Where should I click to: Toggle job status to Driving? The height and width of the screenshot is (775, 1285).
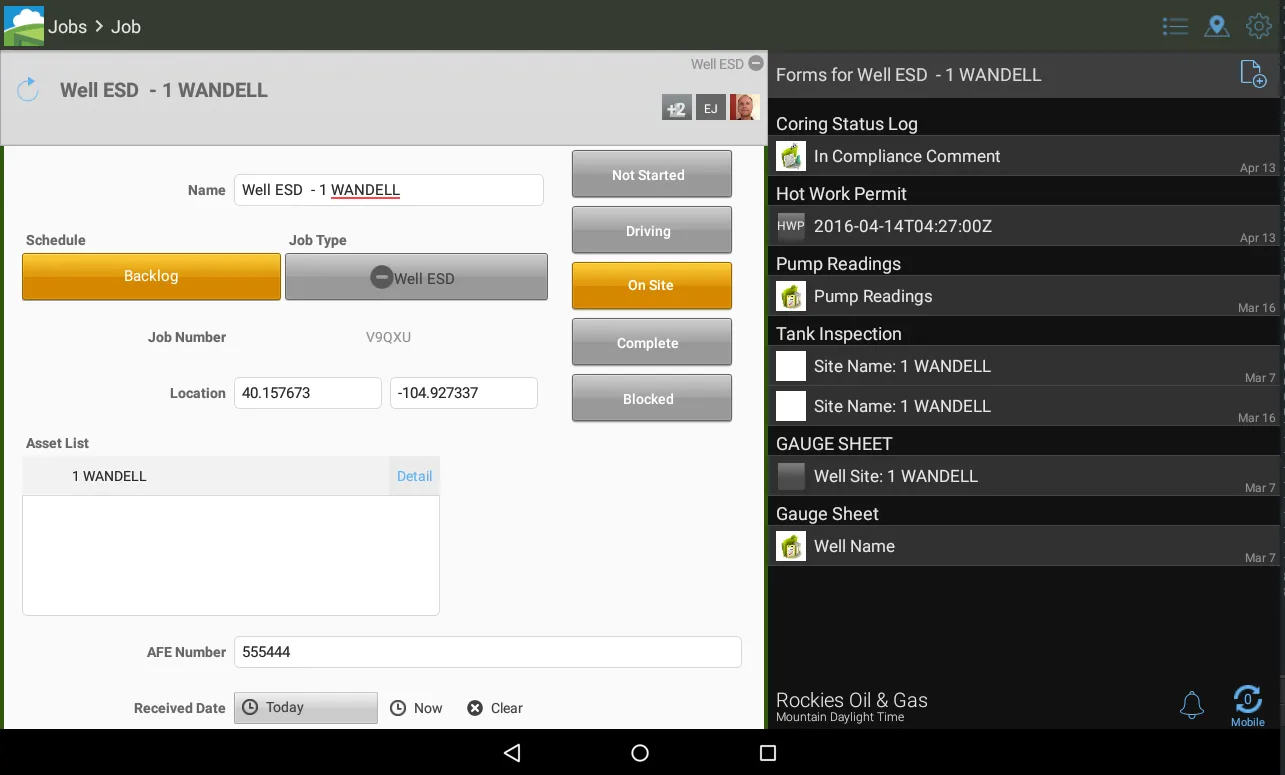point(651,230)
